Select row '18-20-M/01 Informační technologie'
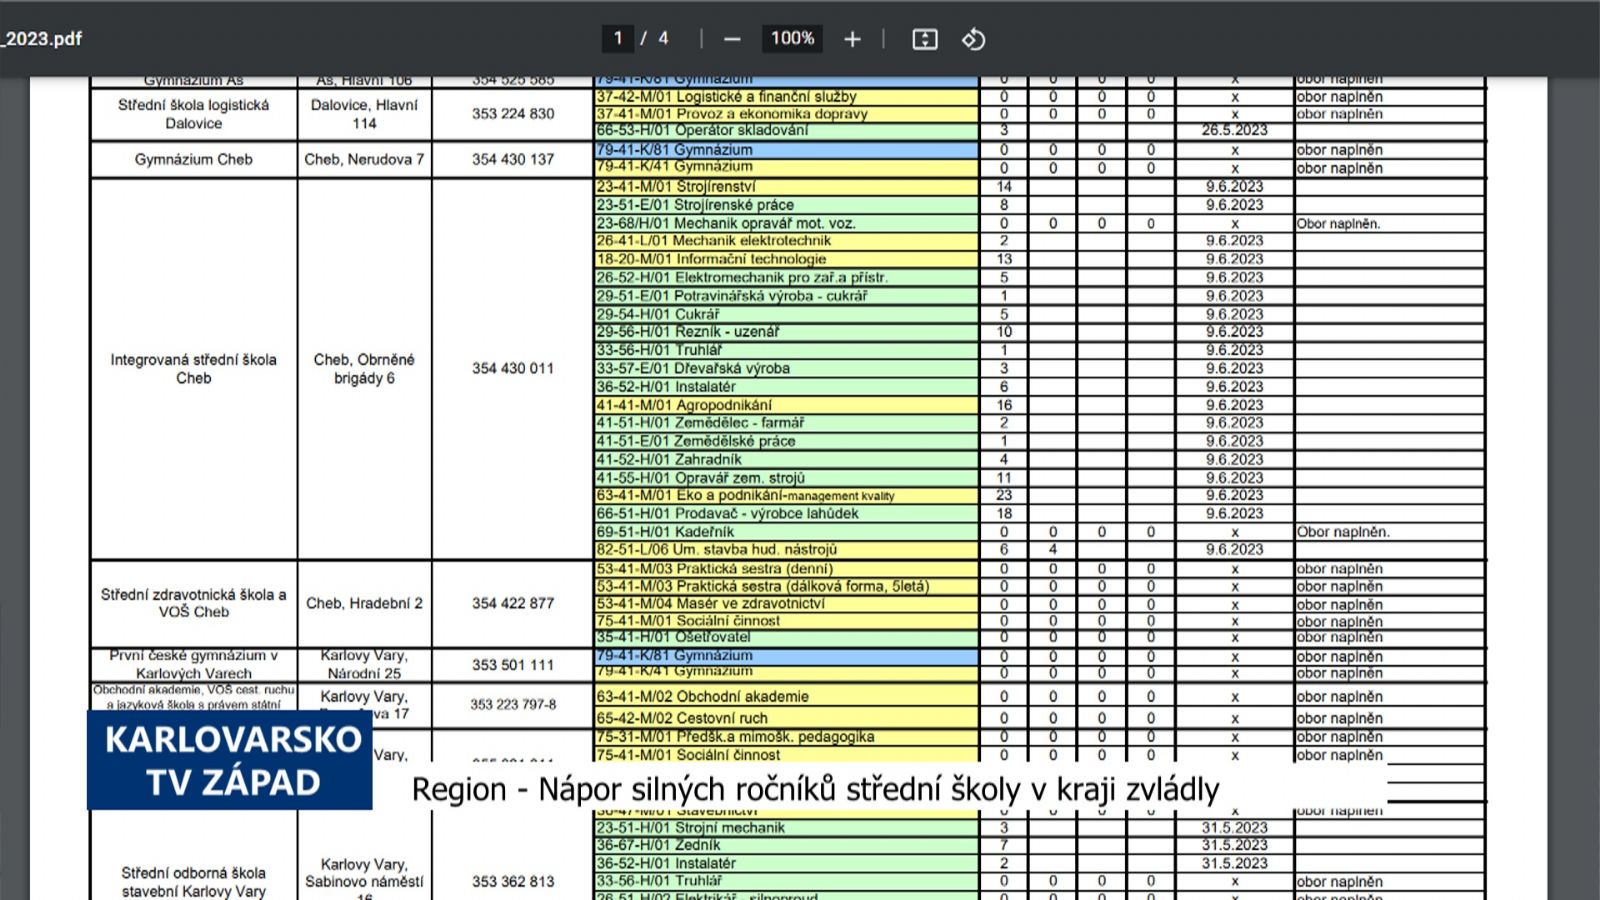 (786, 259)
